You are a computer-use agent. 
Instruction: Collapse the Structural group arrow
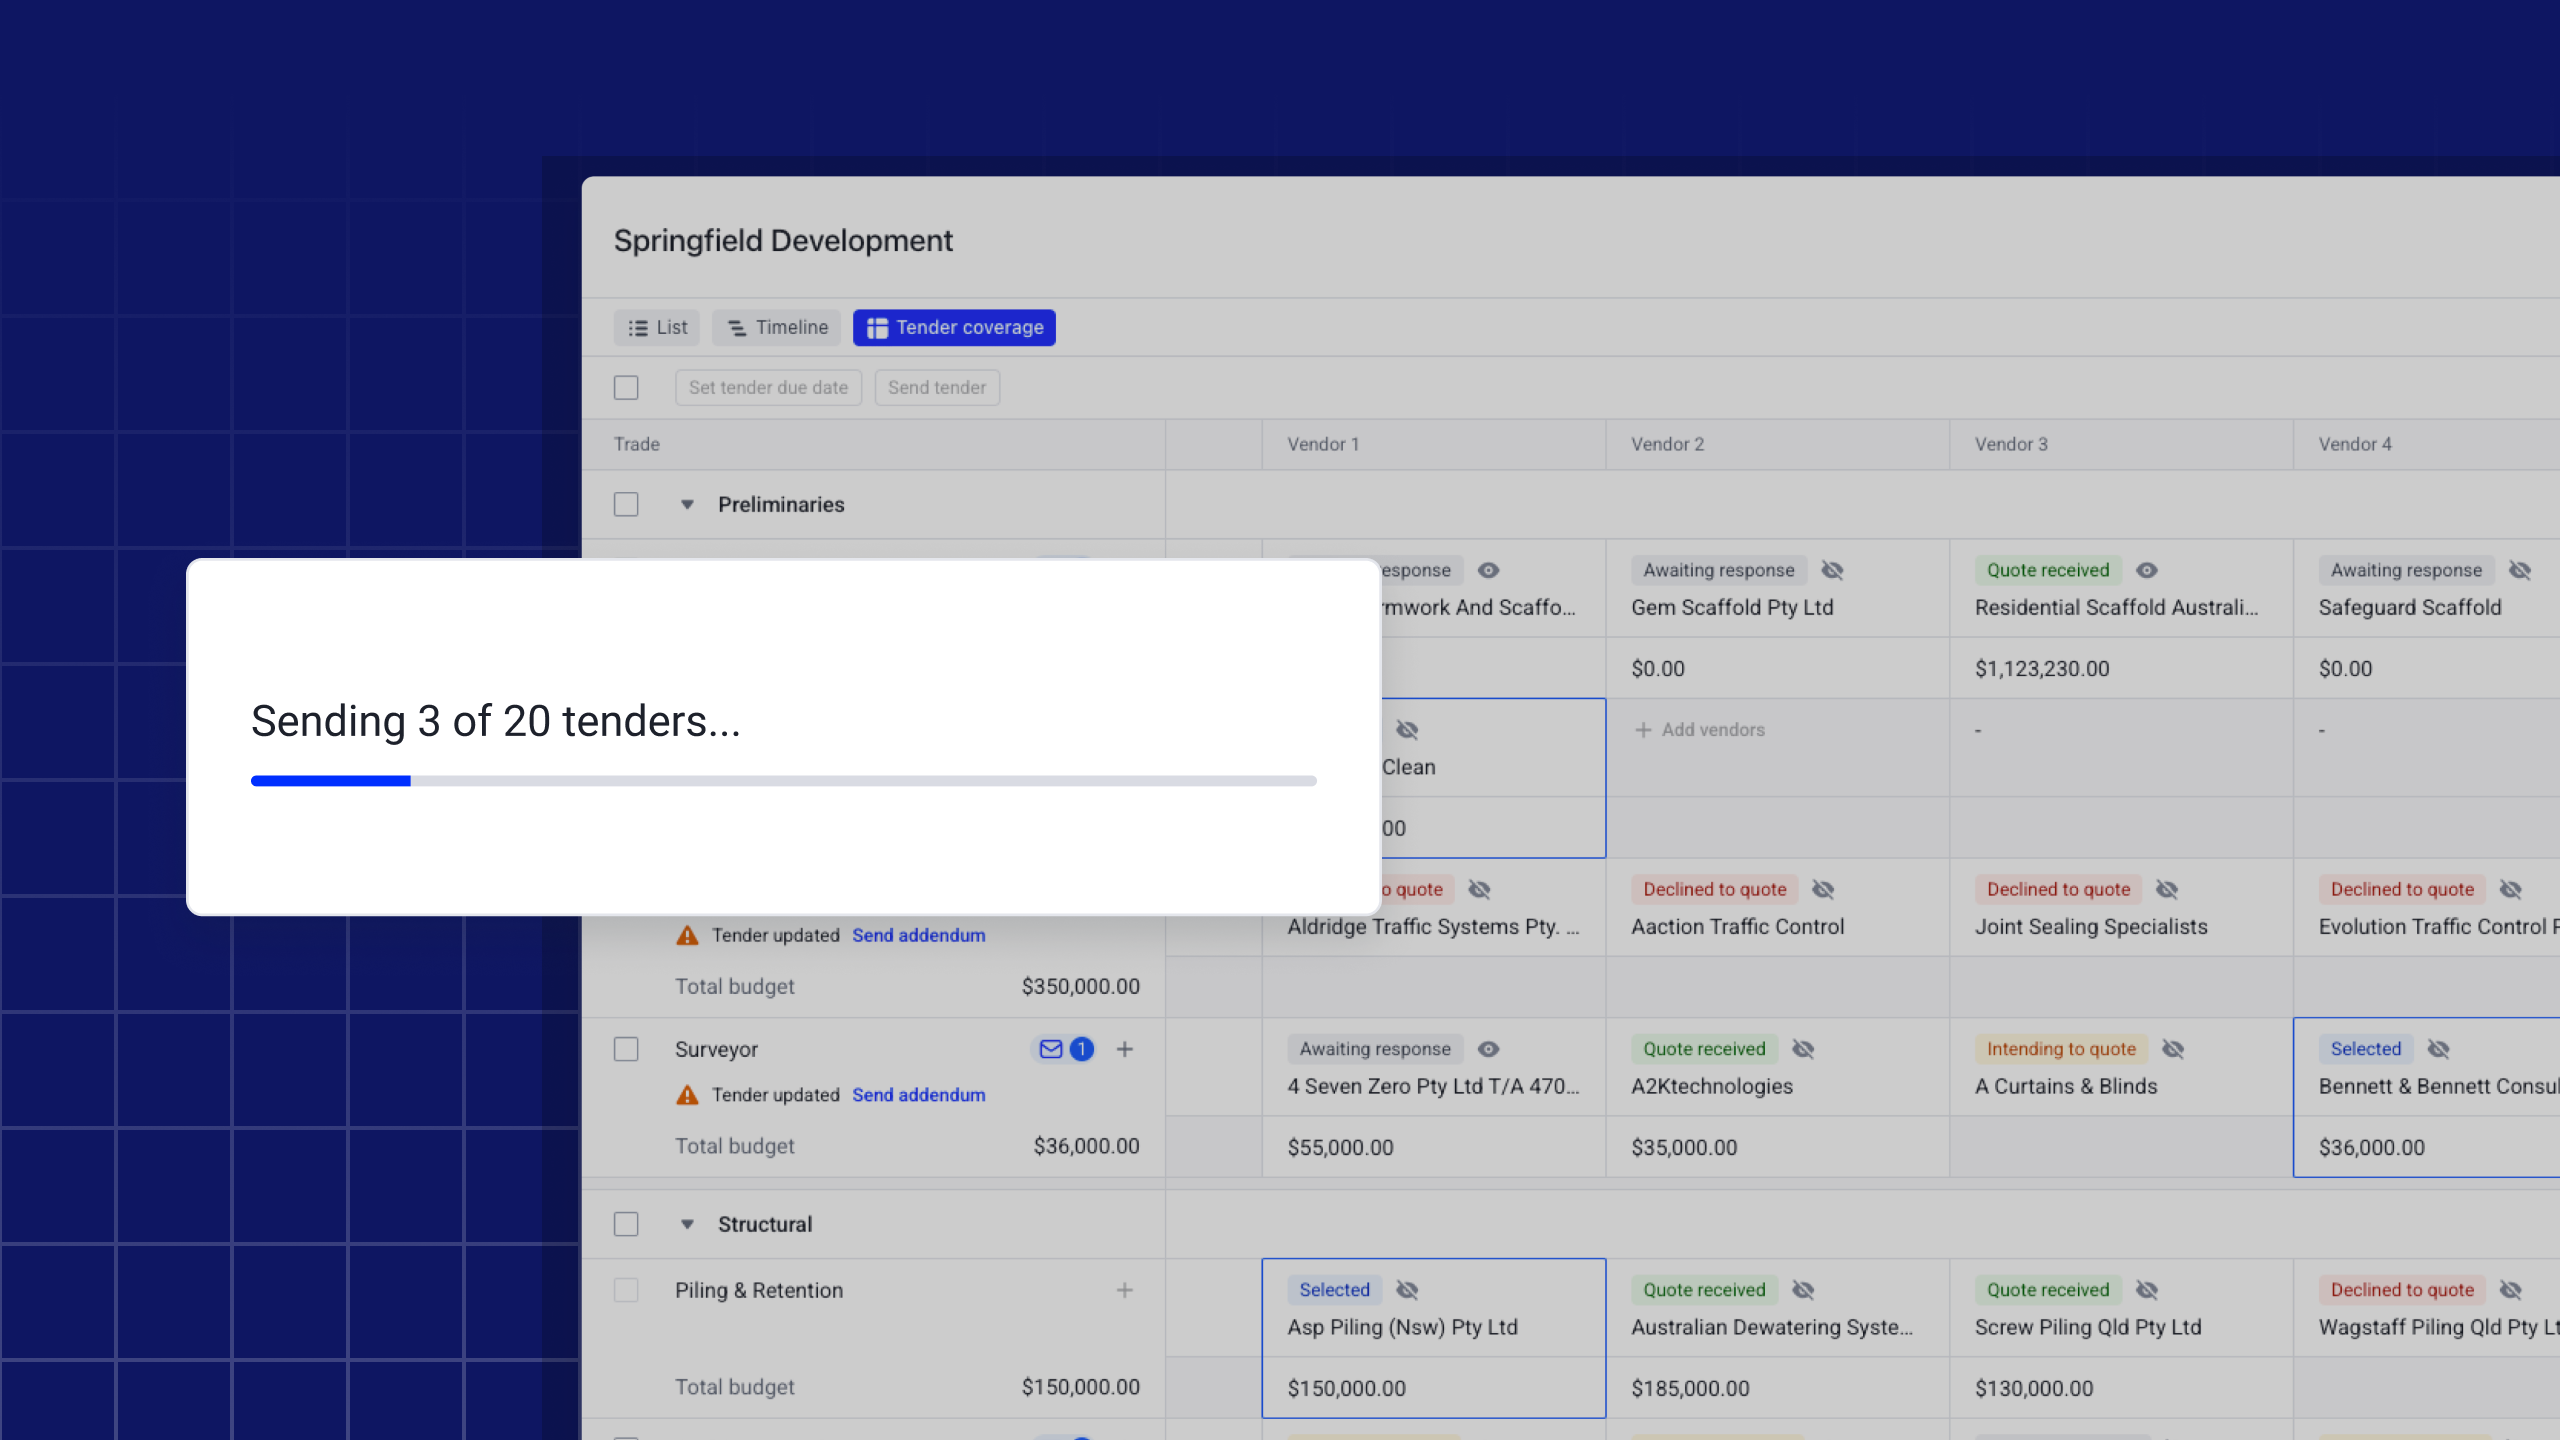687,1224
